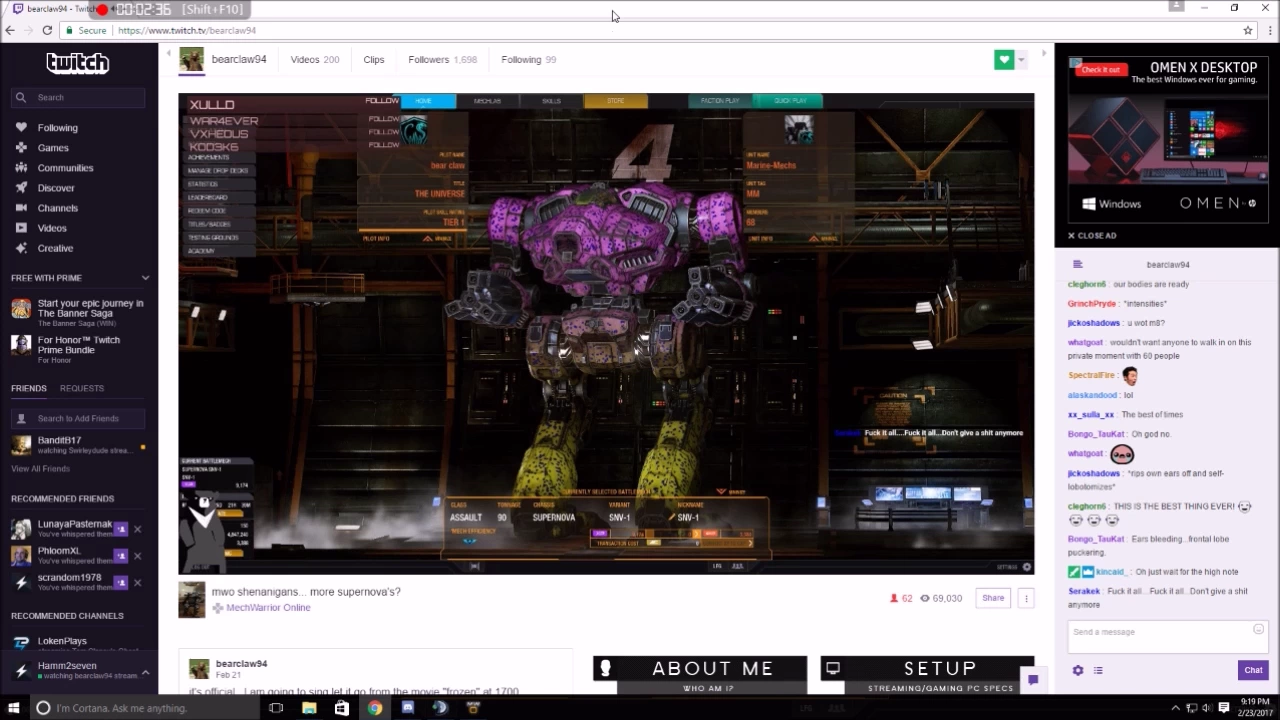This screenshot has width=1280, height=720.
Task: Open File Explorer from the taskbar
Action: click(x=309, y=708)
